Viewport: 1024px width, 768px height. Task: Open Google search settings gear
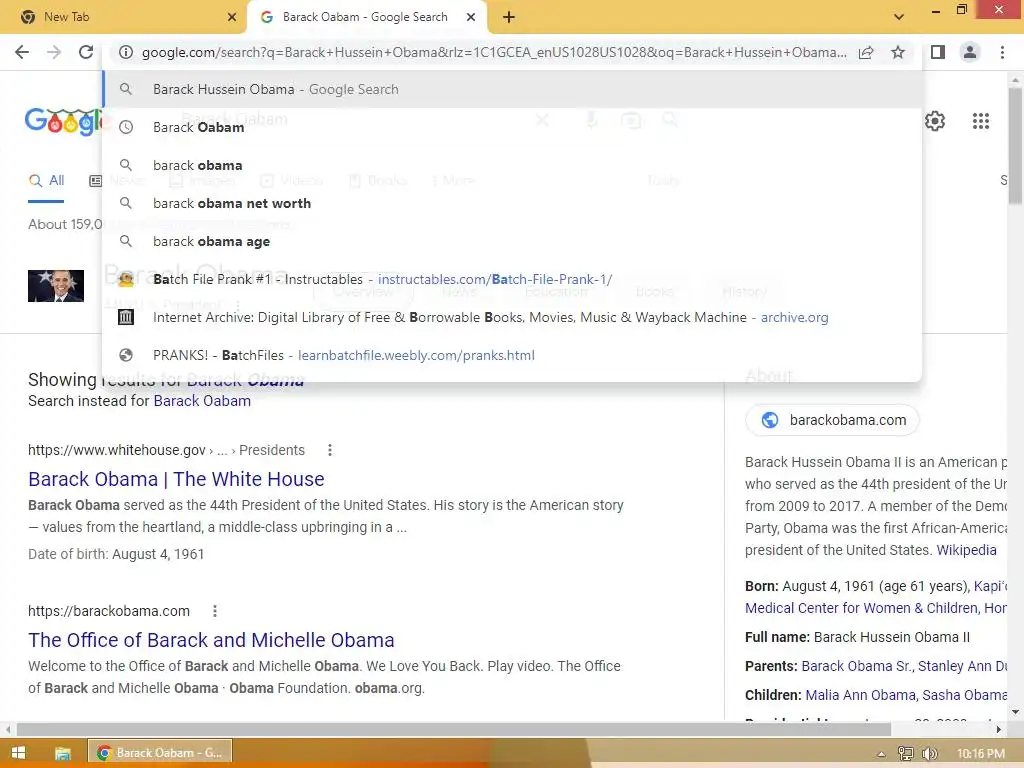935,121
